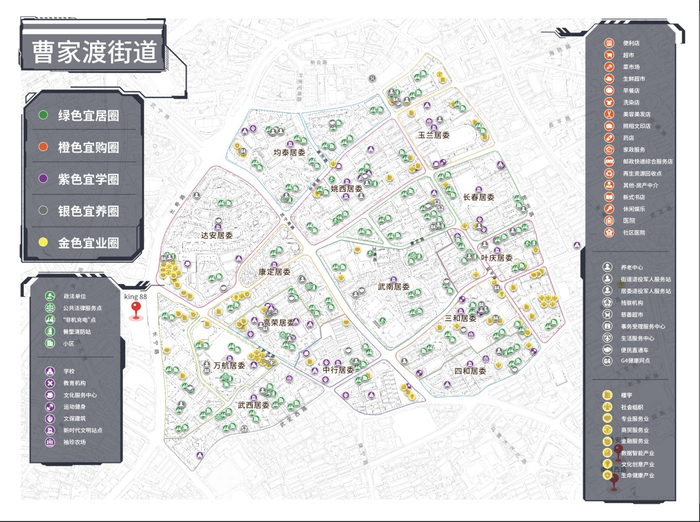The height and width of the screenshot is (522, 700).
Task: Click the G4健康网点 legend icon
Action: click(x=607, y=360)
